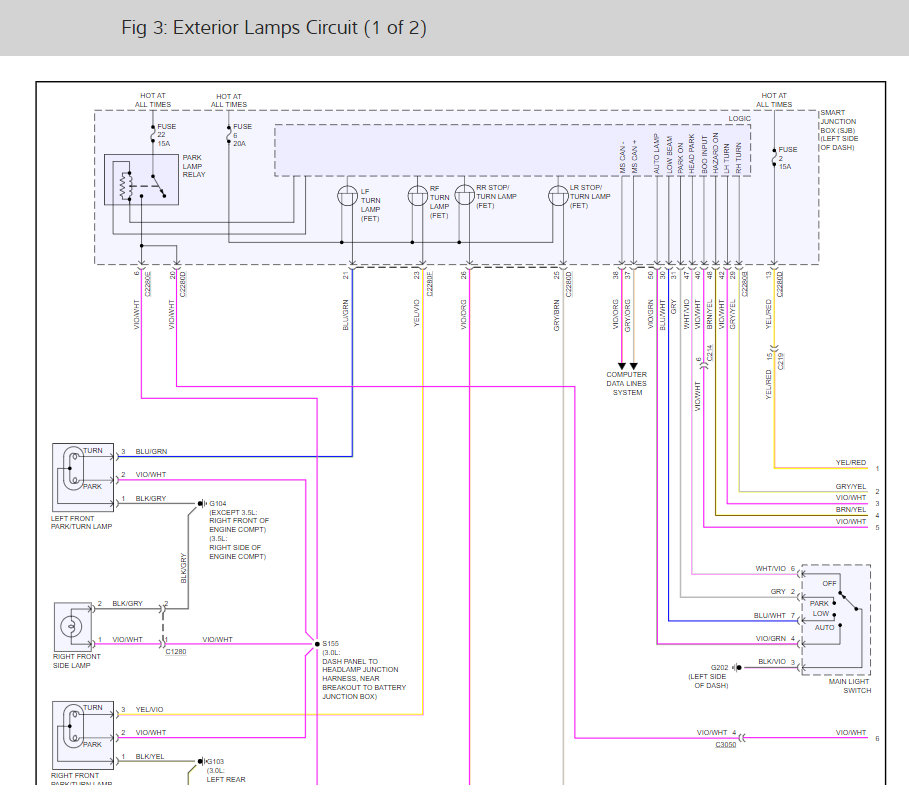The height and width of the screenshot is (811, 909).
Task: Click the OFF position in light switch
Action: [829, 583]
